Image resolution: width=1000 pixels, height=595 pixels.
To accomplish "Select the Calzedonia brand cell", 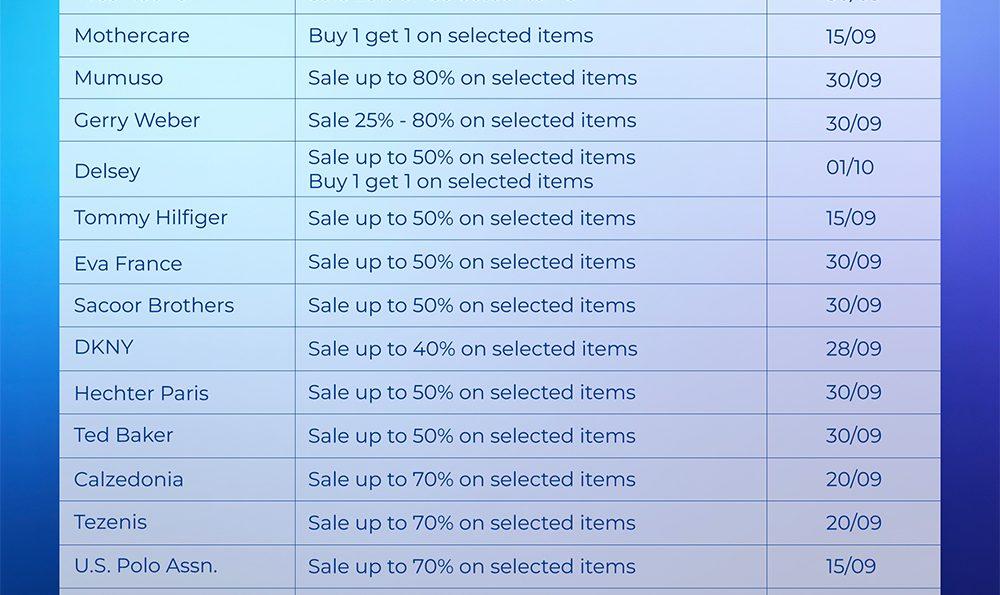I will (x=128, y=480).
